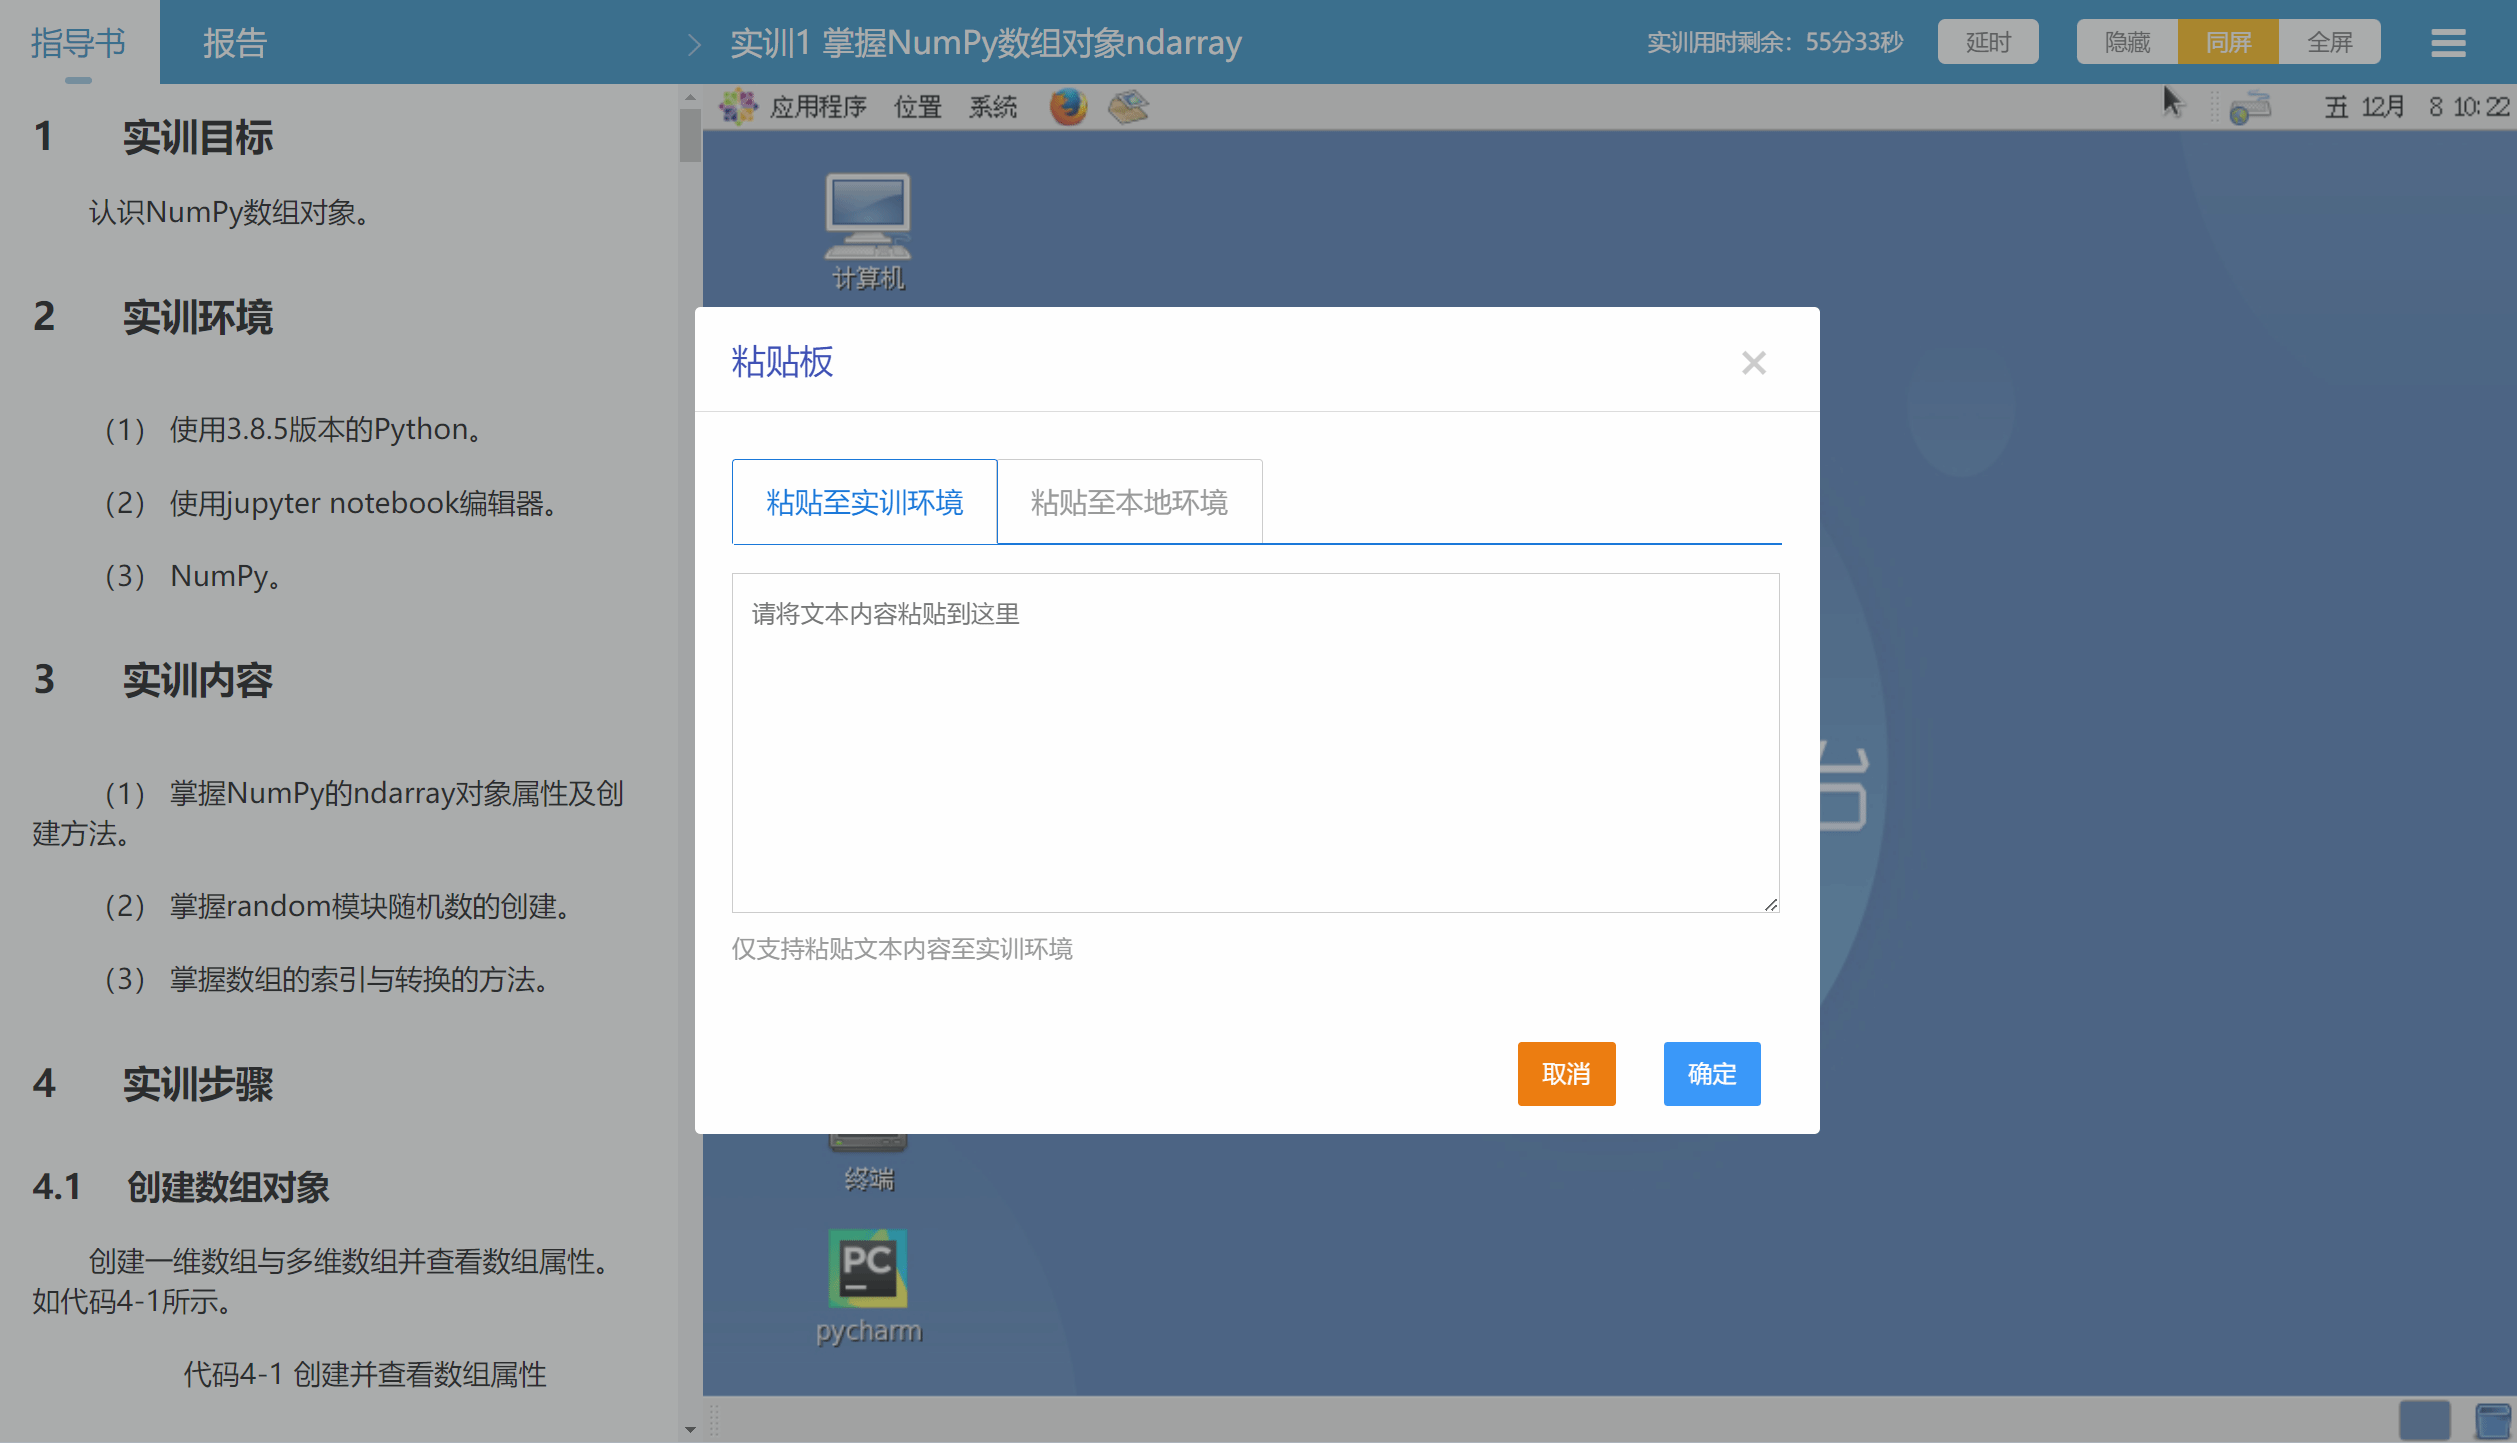Open the 位置 menu
This screenshot has height=1443, width=2517.
917,106
